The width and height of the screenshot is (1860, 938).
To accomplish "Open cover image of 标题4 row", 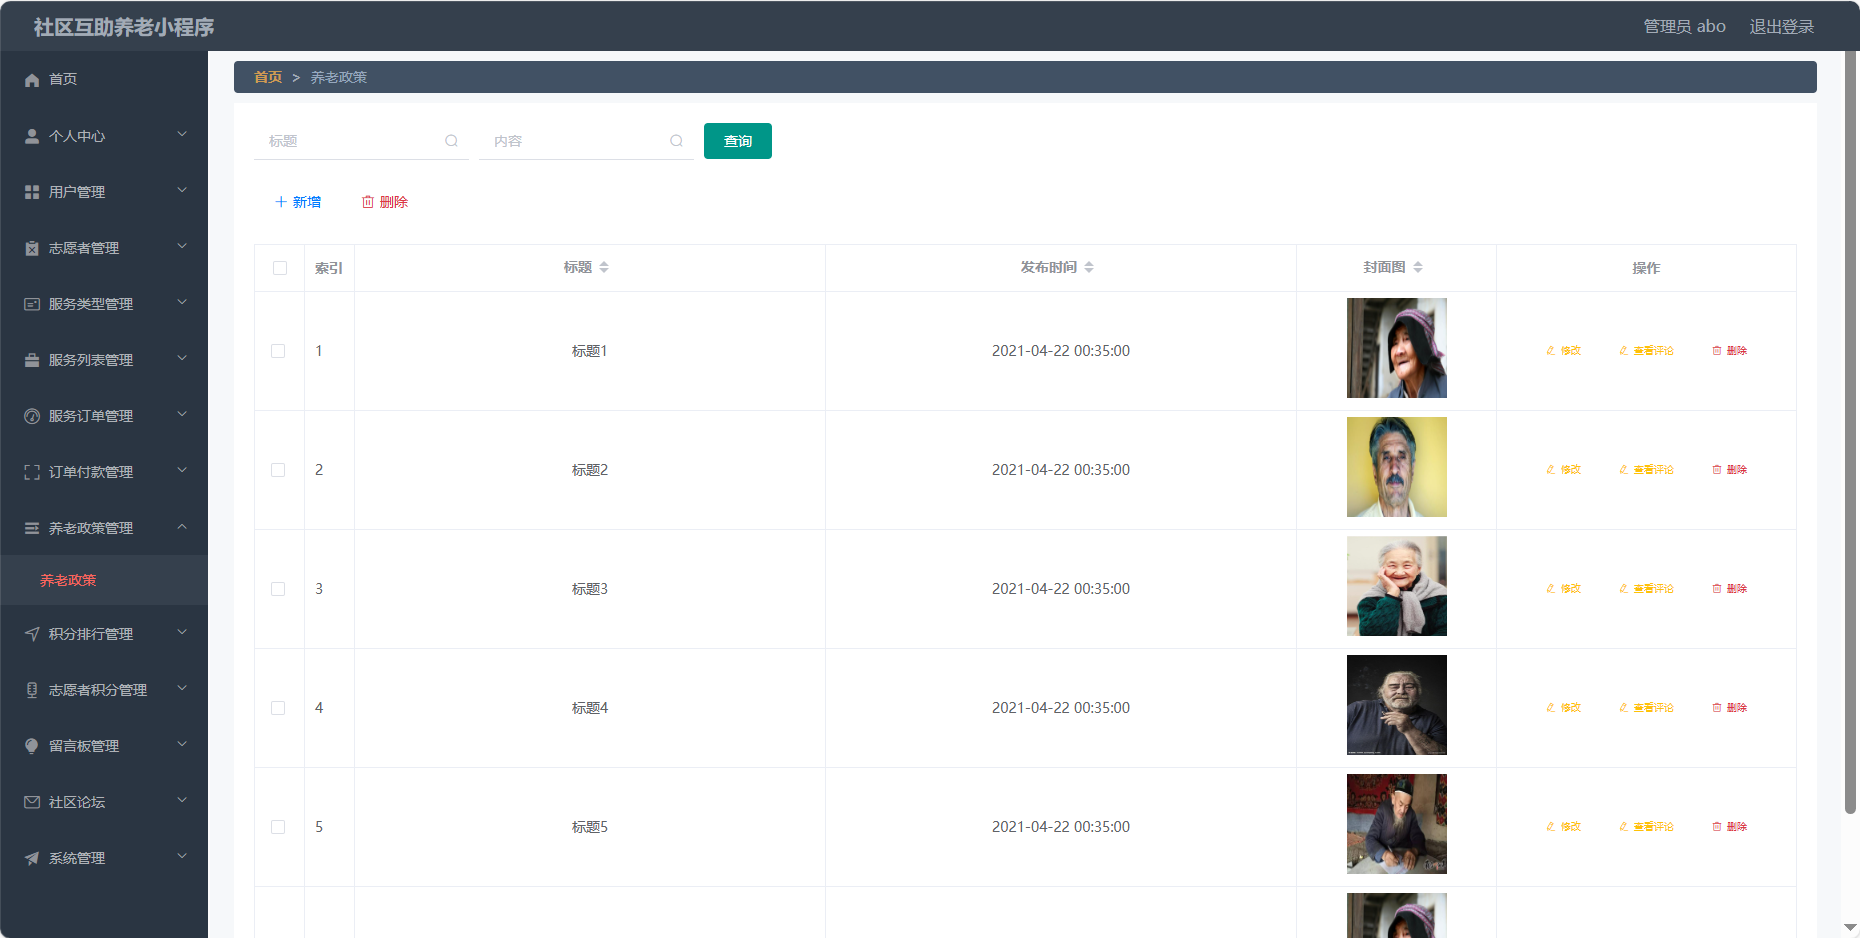I will (1397, 705).
